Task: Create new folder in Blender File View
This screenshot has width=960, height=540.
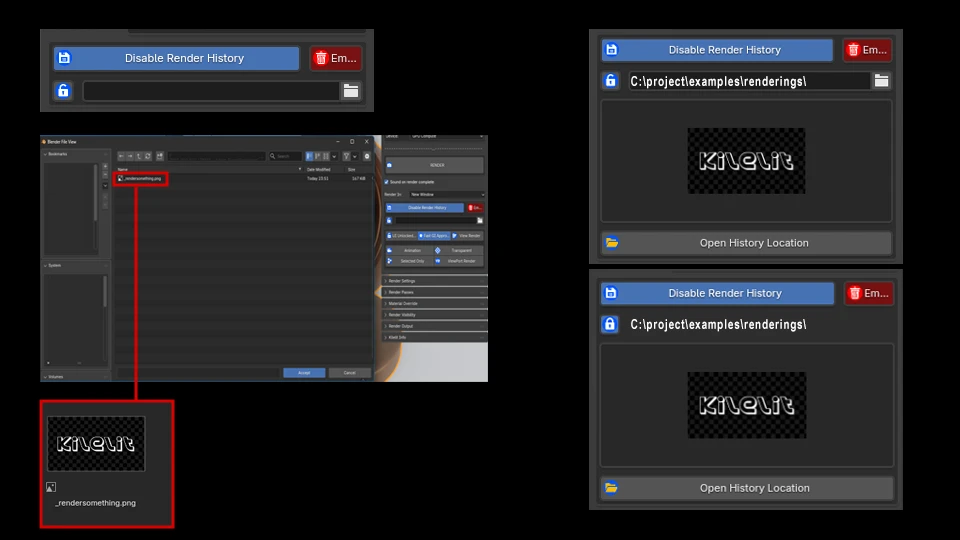Action: pyautogui.click(x=160, y=156)
